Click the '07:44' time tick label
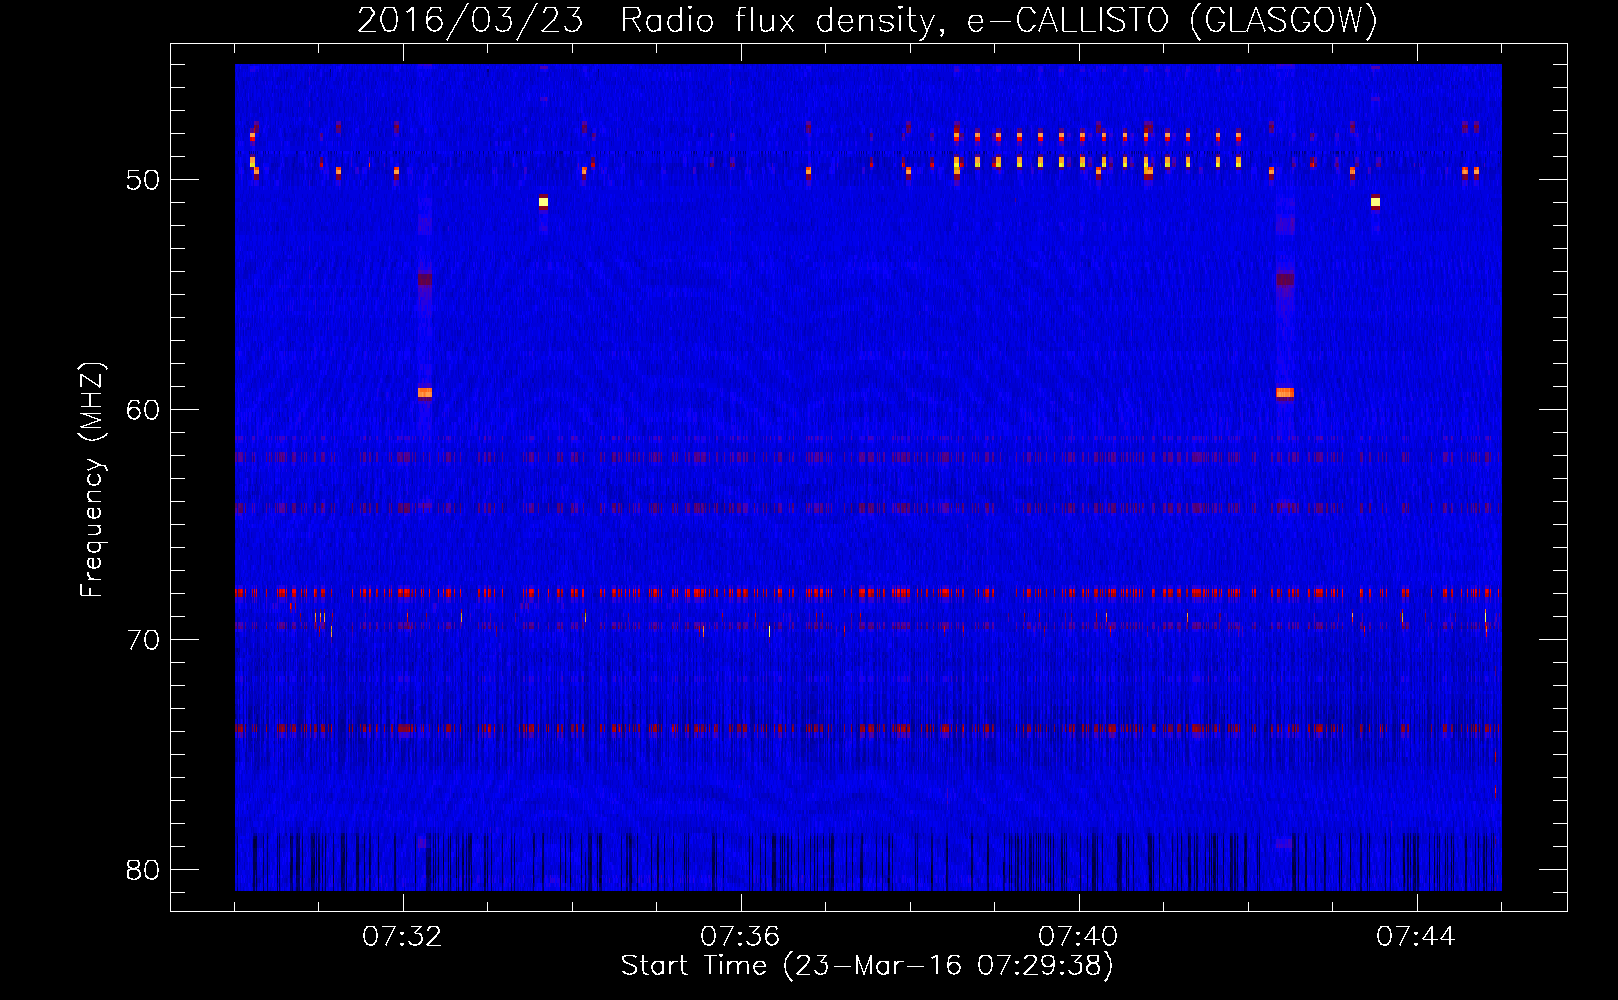The width and height of the screenshot is (1618, 1000). pos(1416,937)
